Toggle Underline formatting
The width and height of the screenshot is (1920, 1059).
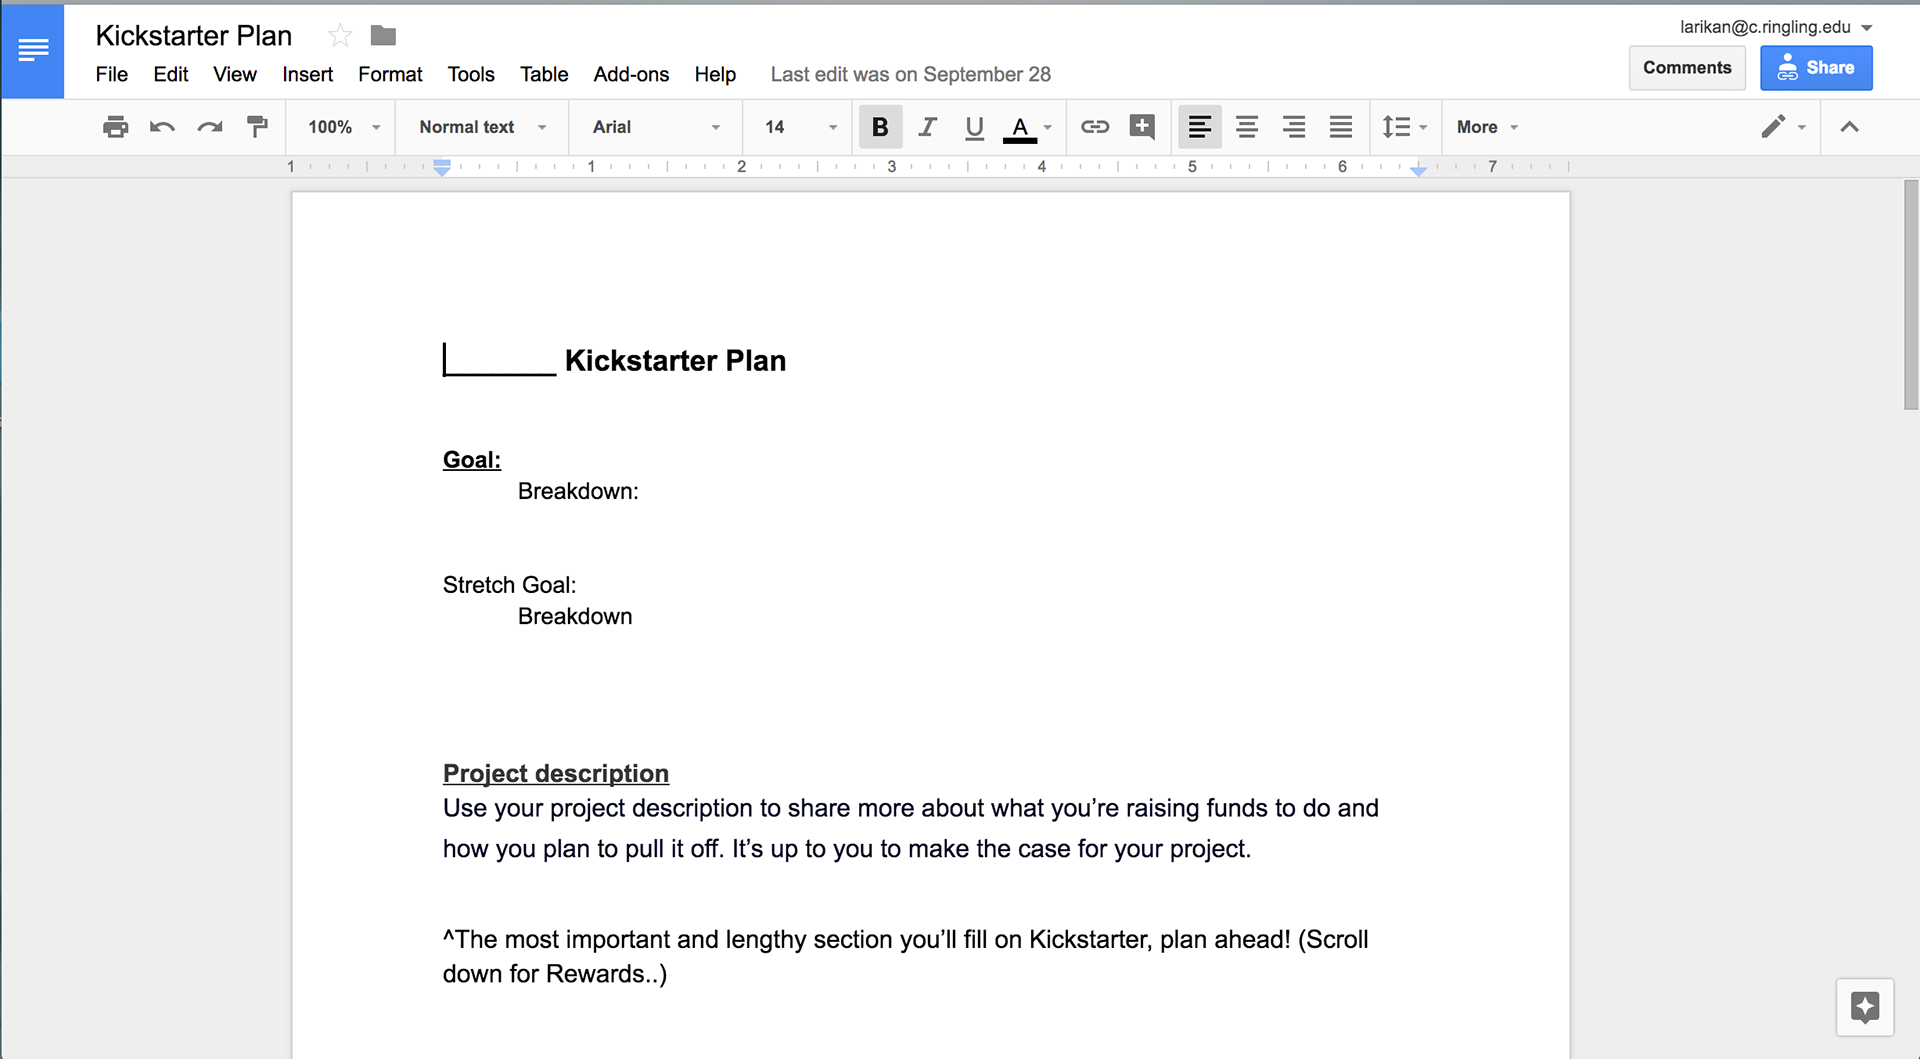tap(974, 127)
